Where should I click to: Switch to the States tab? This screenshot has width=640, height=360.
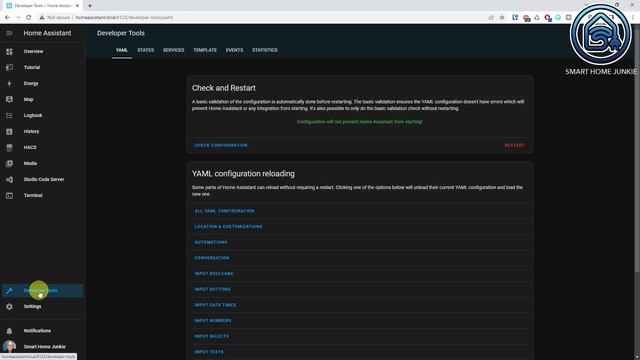(146, 50)
